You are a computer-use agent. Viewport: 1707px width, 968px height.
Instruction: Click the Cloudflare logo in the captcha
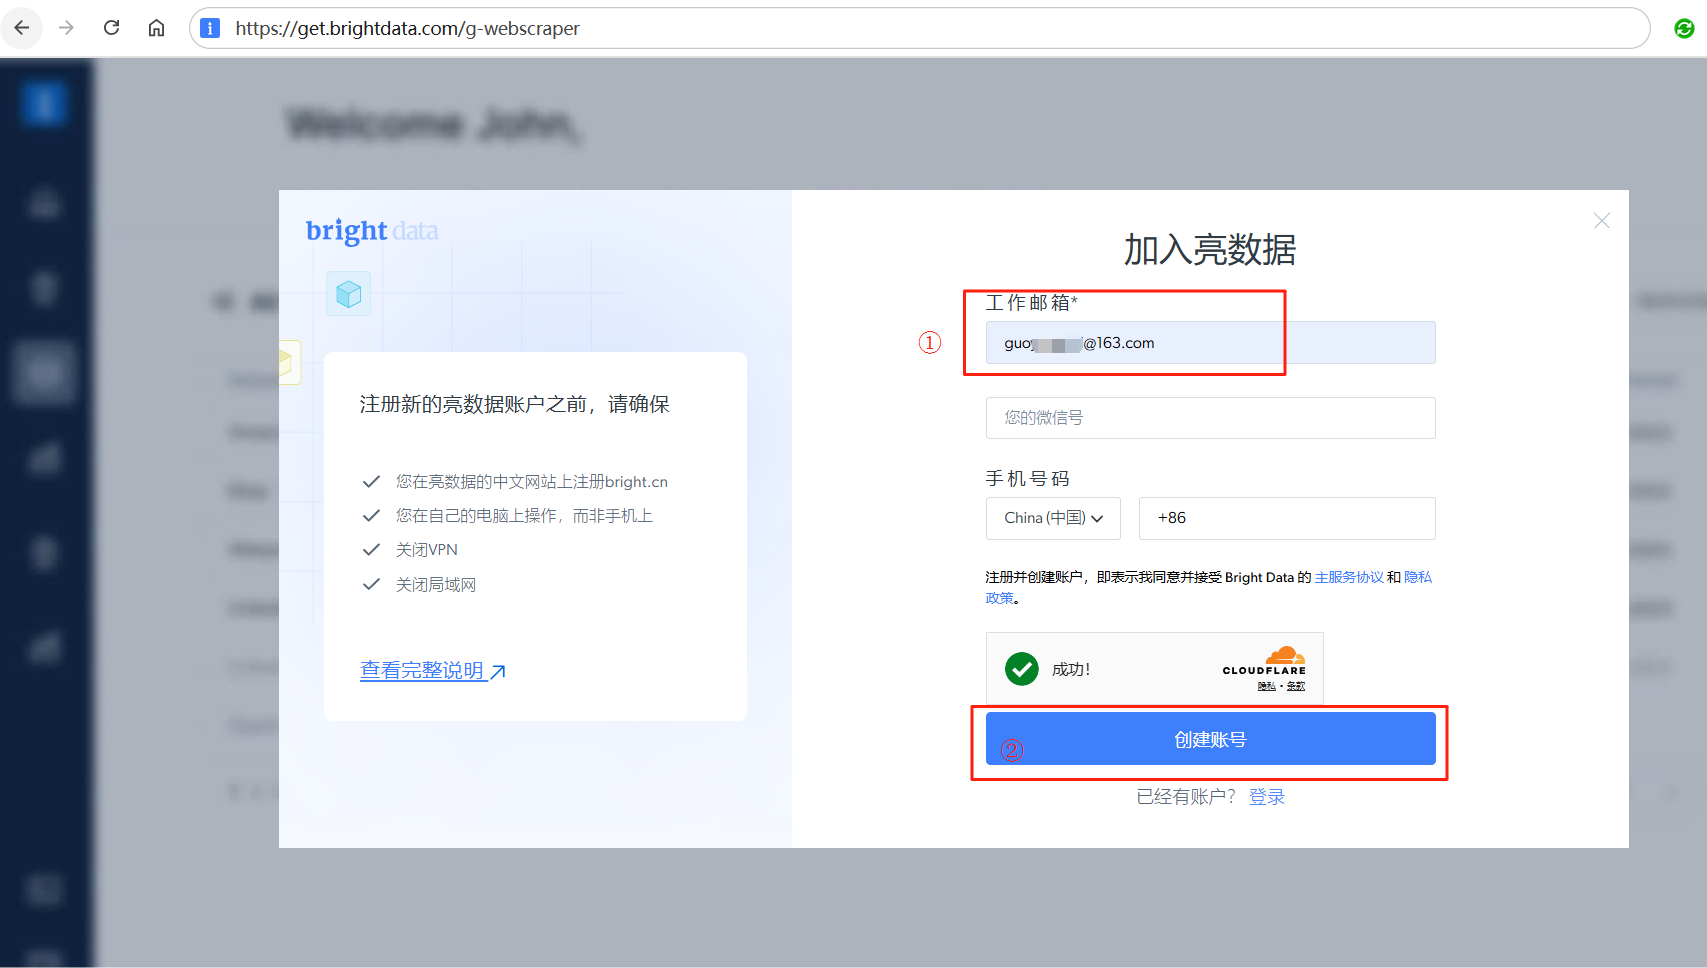pos(1265,662)
